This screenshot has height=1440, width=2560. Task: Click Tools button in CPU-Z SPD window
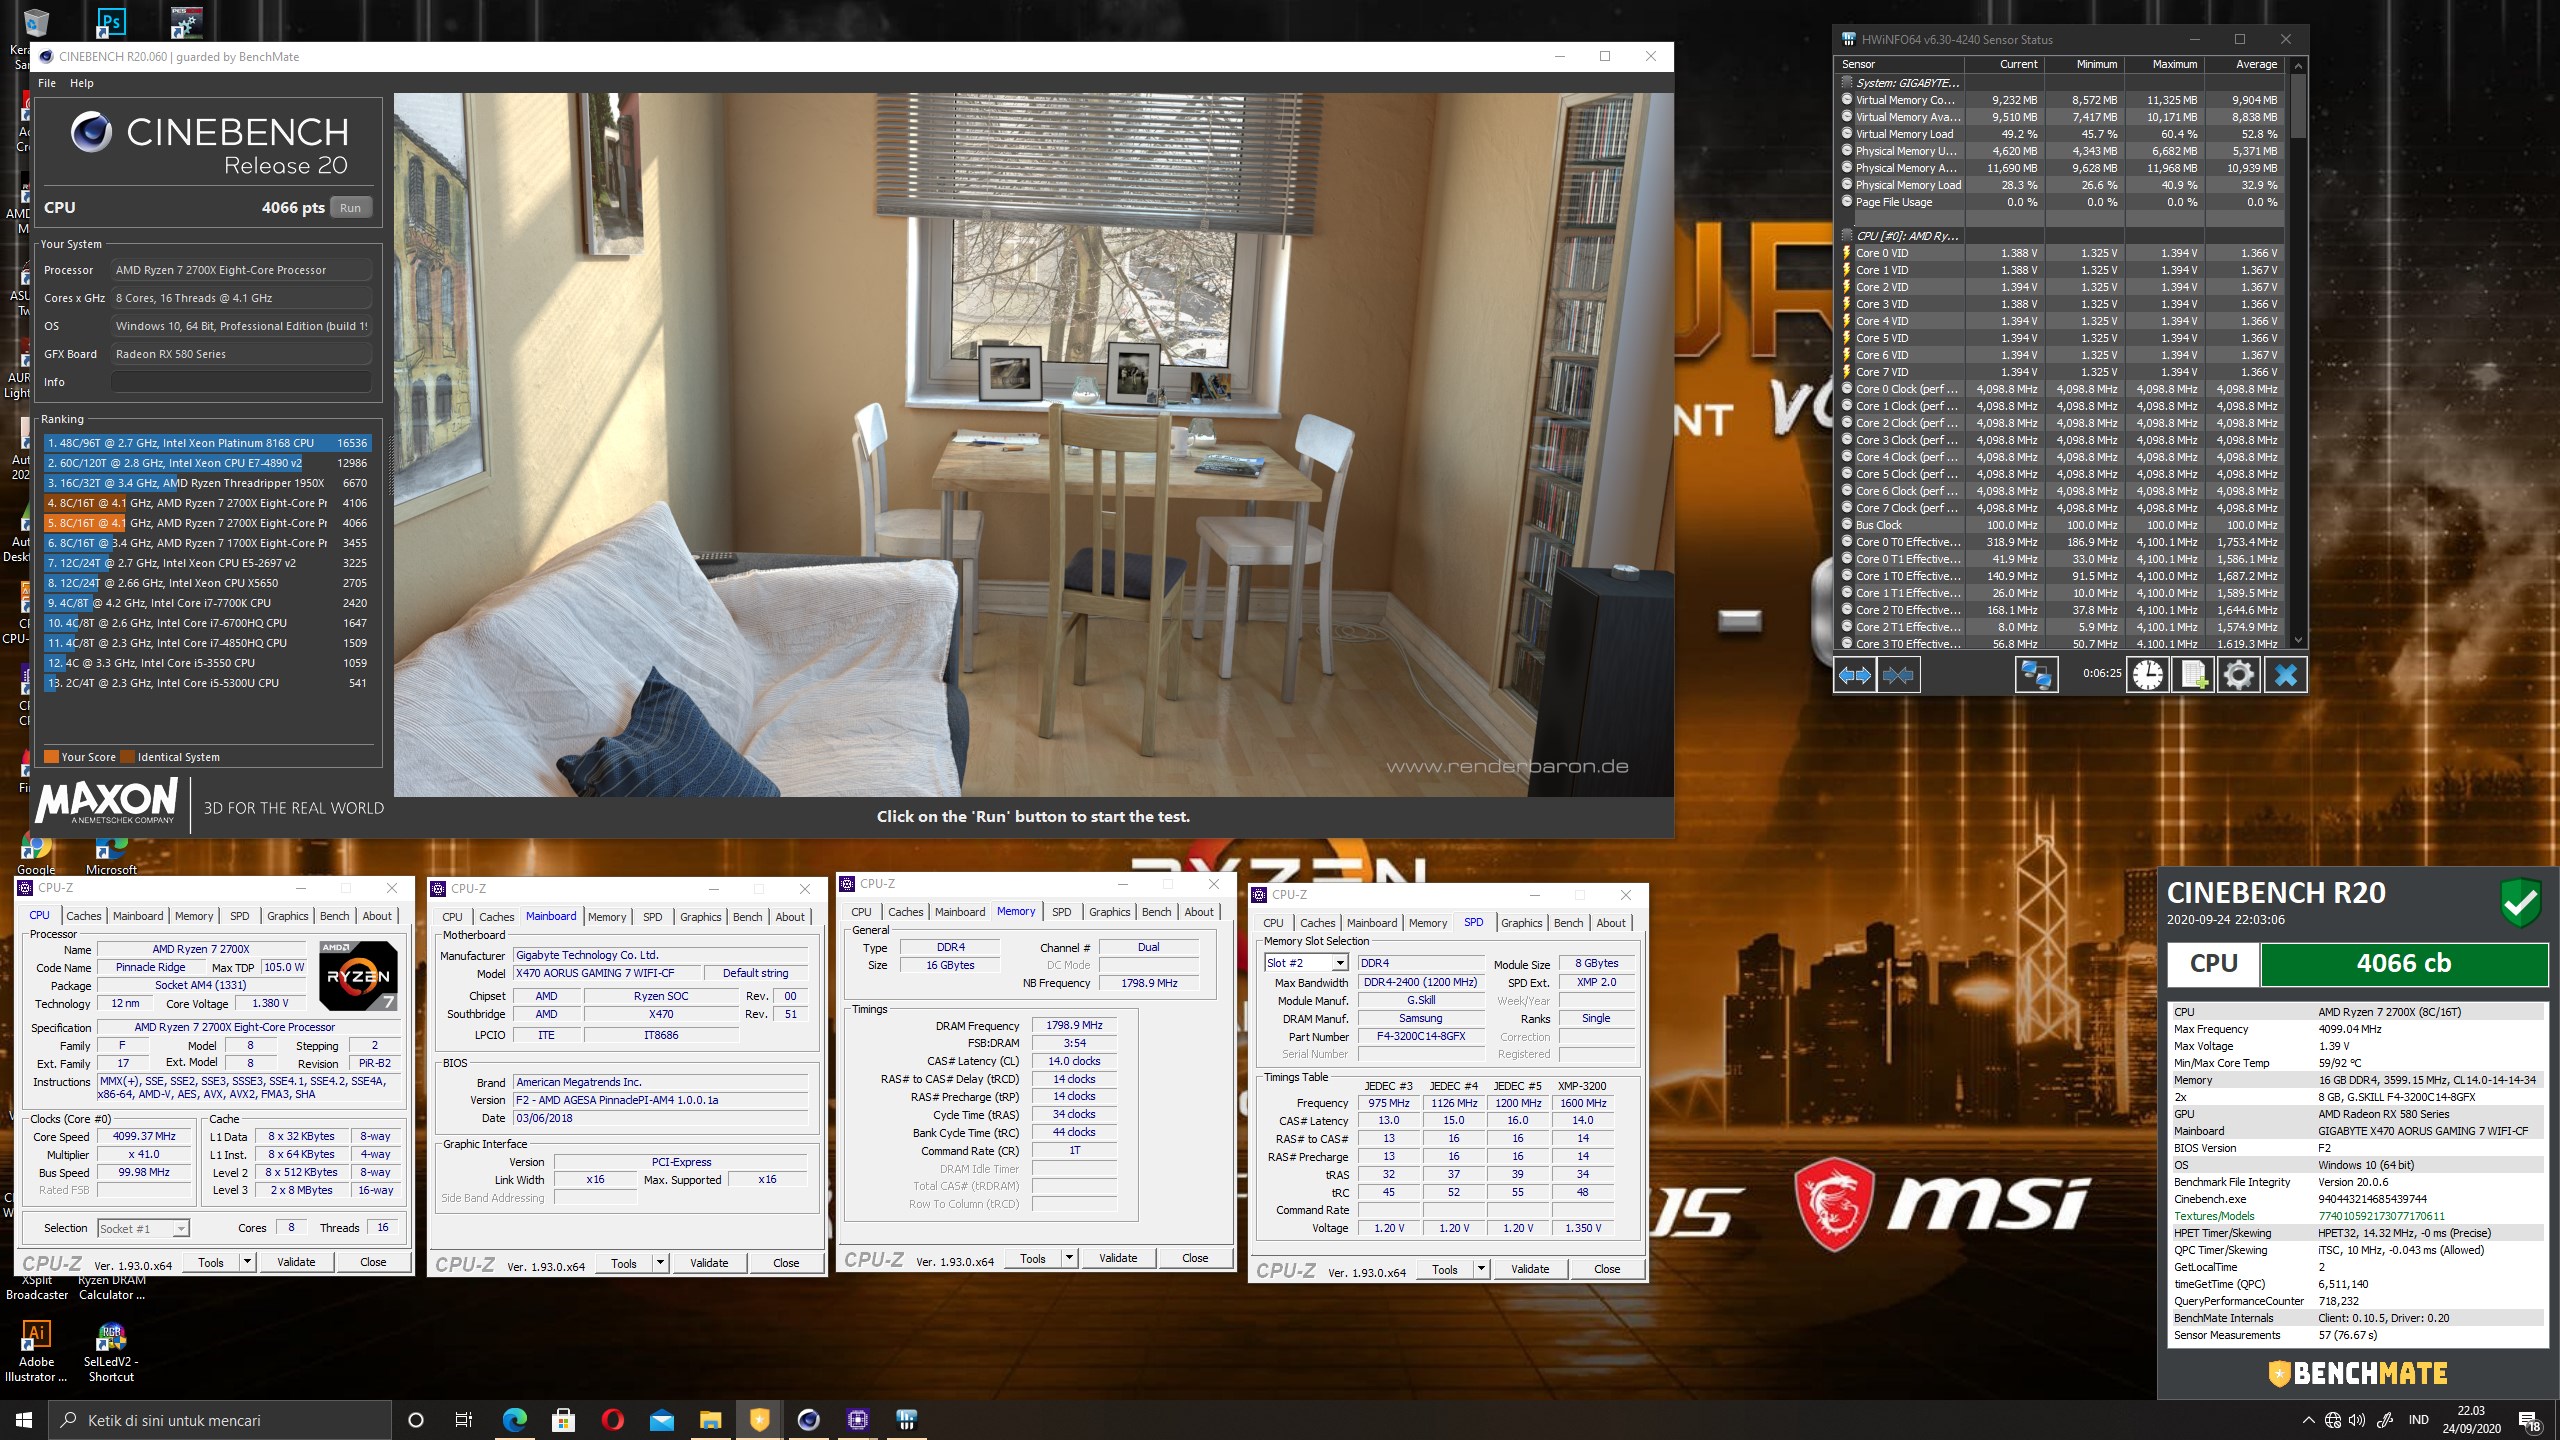[x=1445, y=1269]
